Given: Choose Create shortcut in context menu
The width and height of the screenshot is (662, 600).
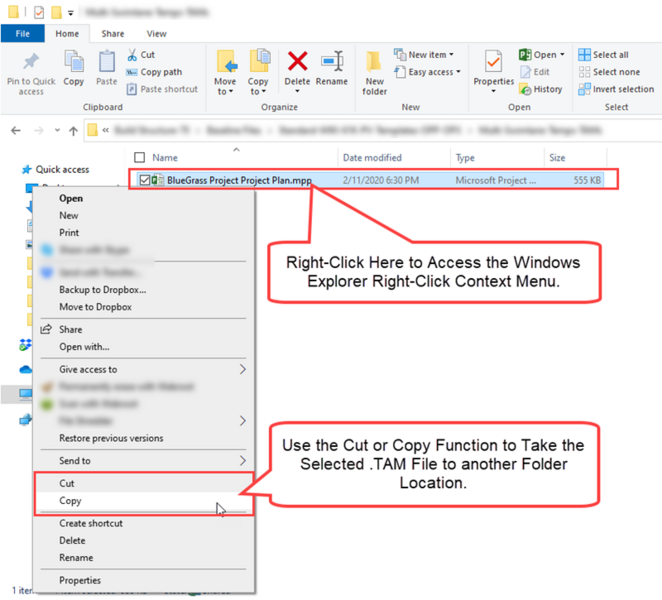Looking at the screenshot, I should 91,523.
